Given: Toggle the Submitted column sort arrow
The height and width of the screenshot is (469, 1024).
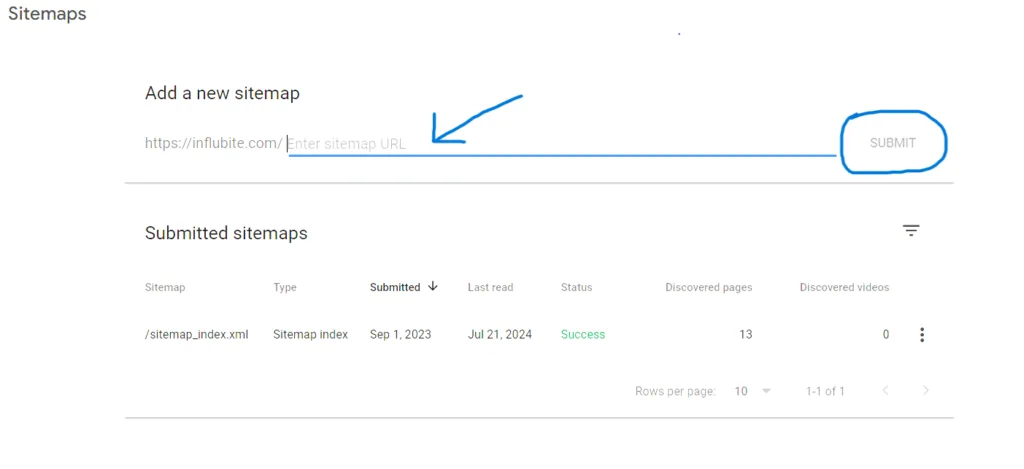Looking at the screenshot, I should [432, 286].
